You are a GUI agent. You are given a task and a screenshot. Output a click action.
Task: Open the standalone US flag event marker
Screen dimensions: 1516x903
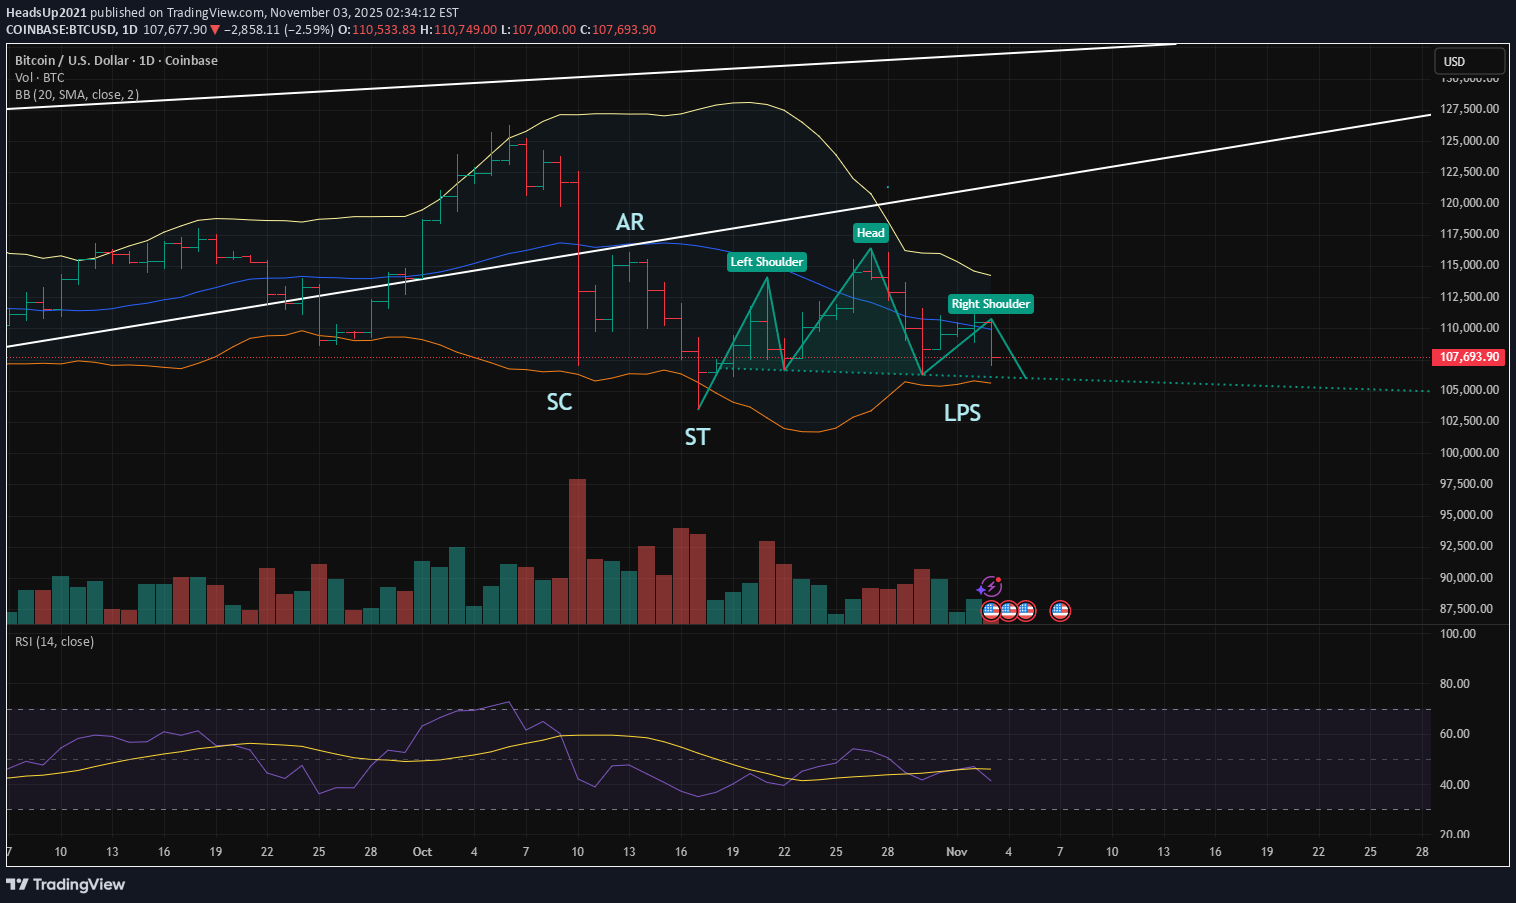[1059, 610]
